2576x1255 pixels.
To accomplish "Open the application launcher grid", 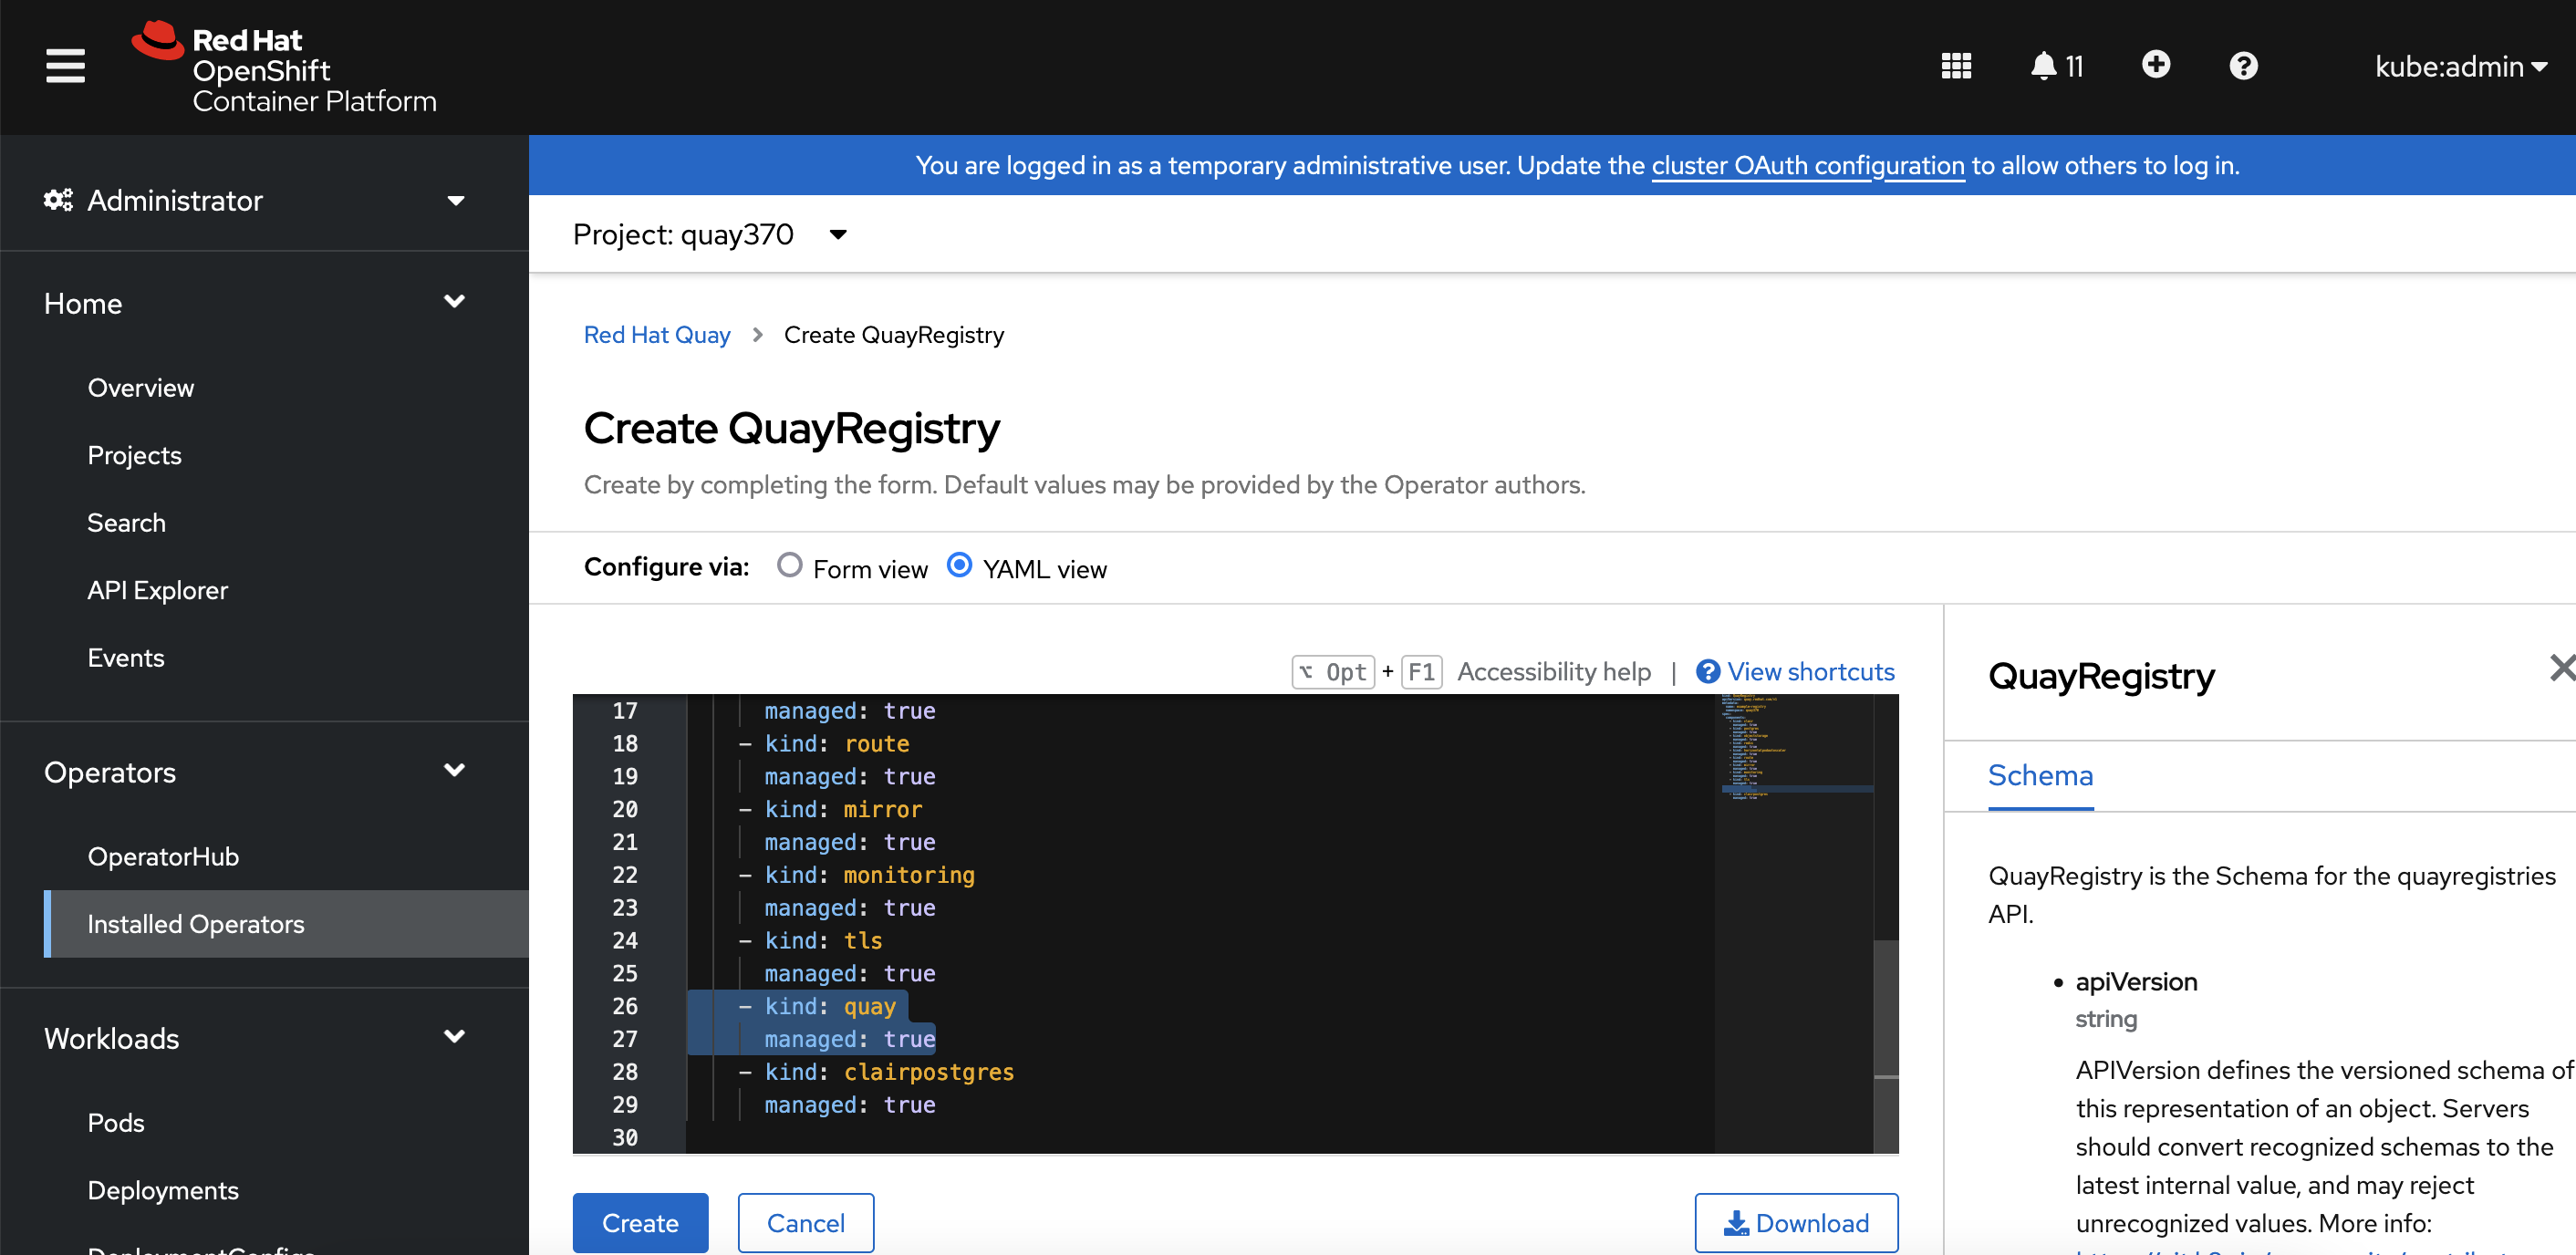I will pos(1955,66).
